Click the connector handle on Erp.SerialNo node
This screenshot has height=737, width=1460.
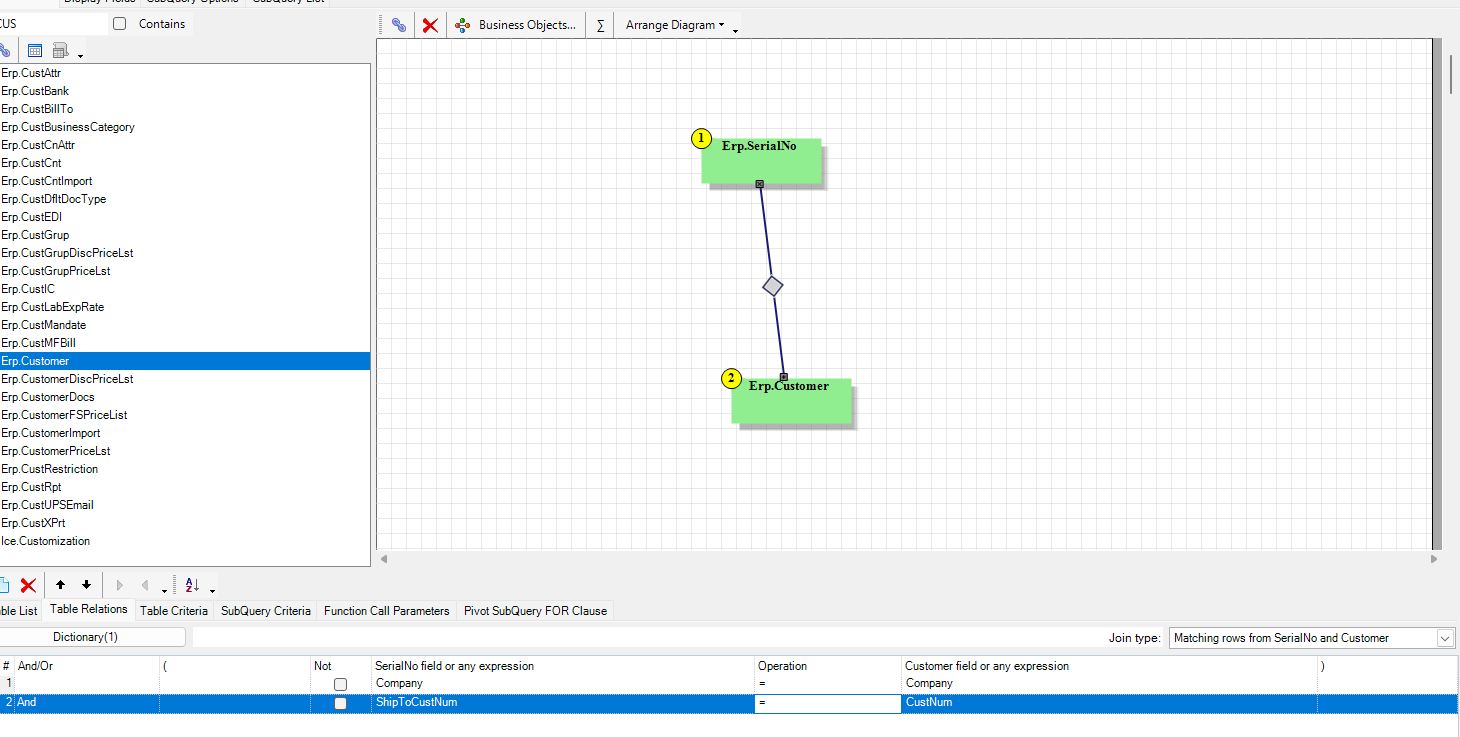[x=760, y=184]
